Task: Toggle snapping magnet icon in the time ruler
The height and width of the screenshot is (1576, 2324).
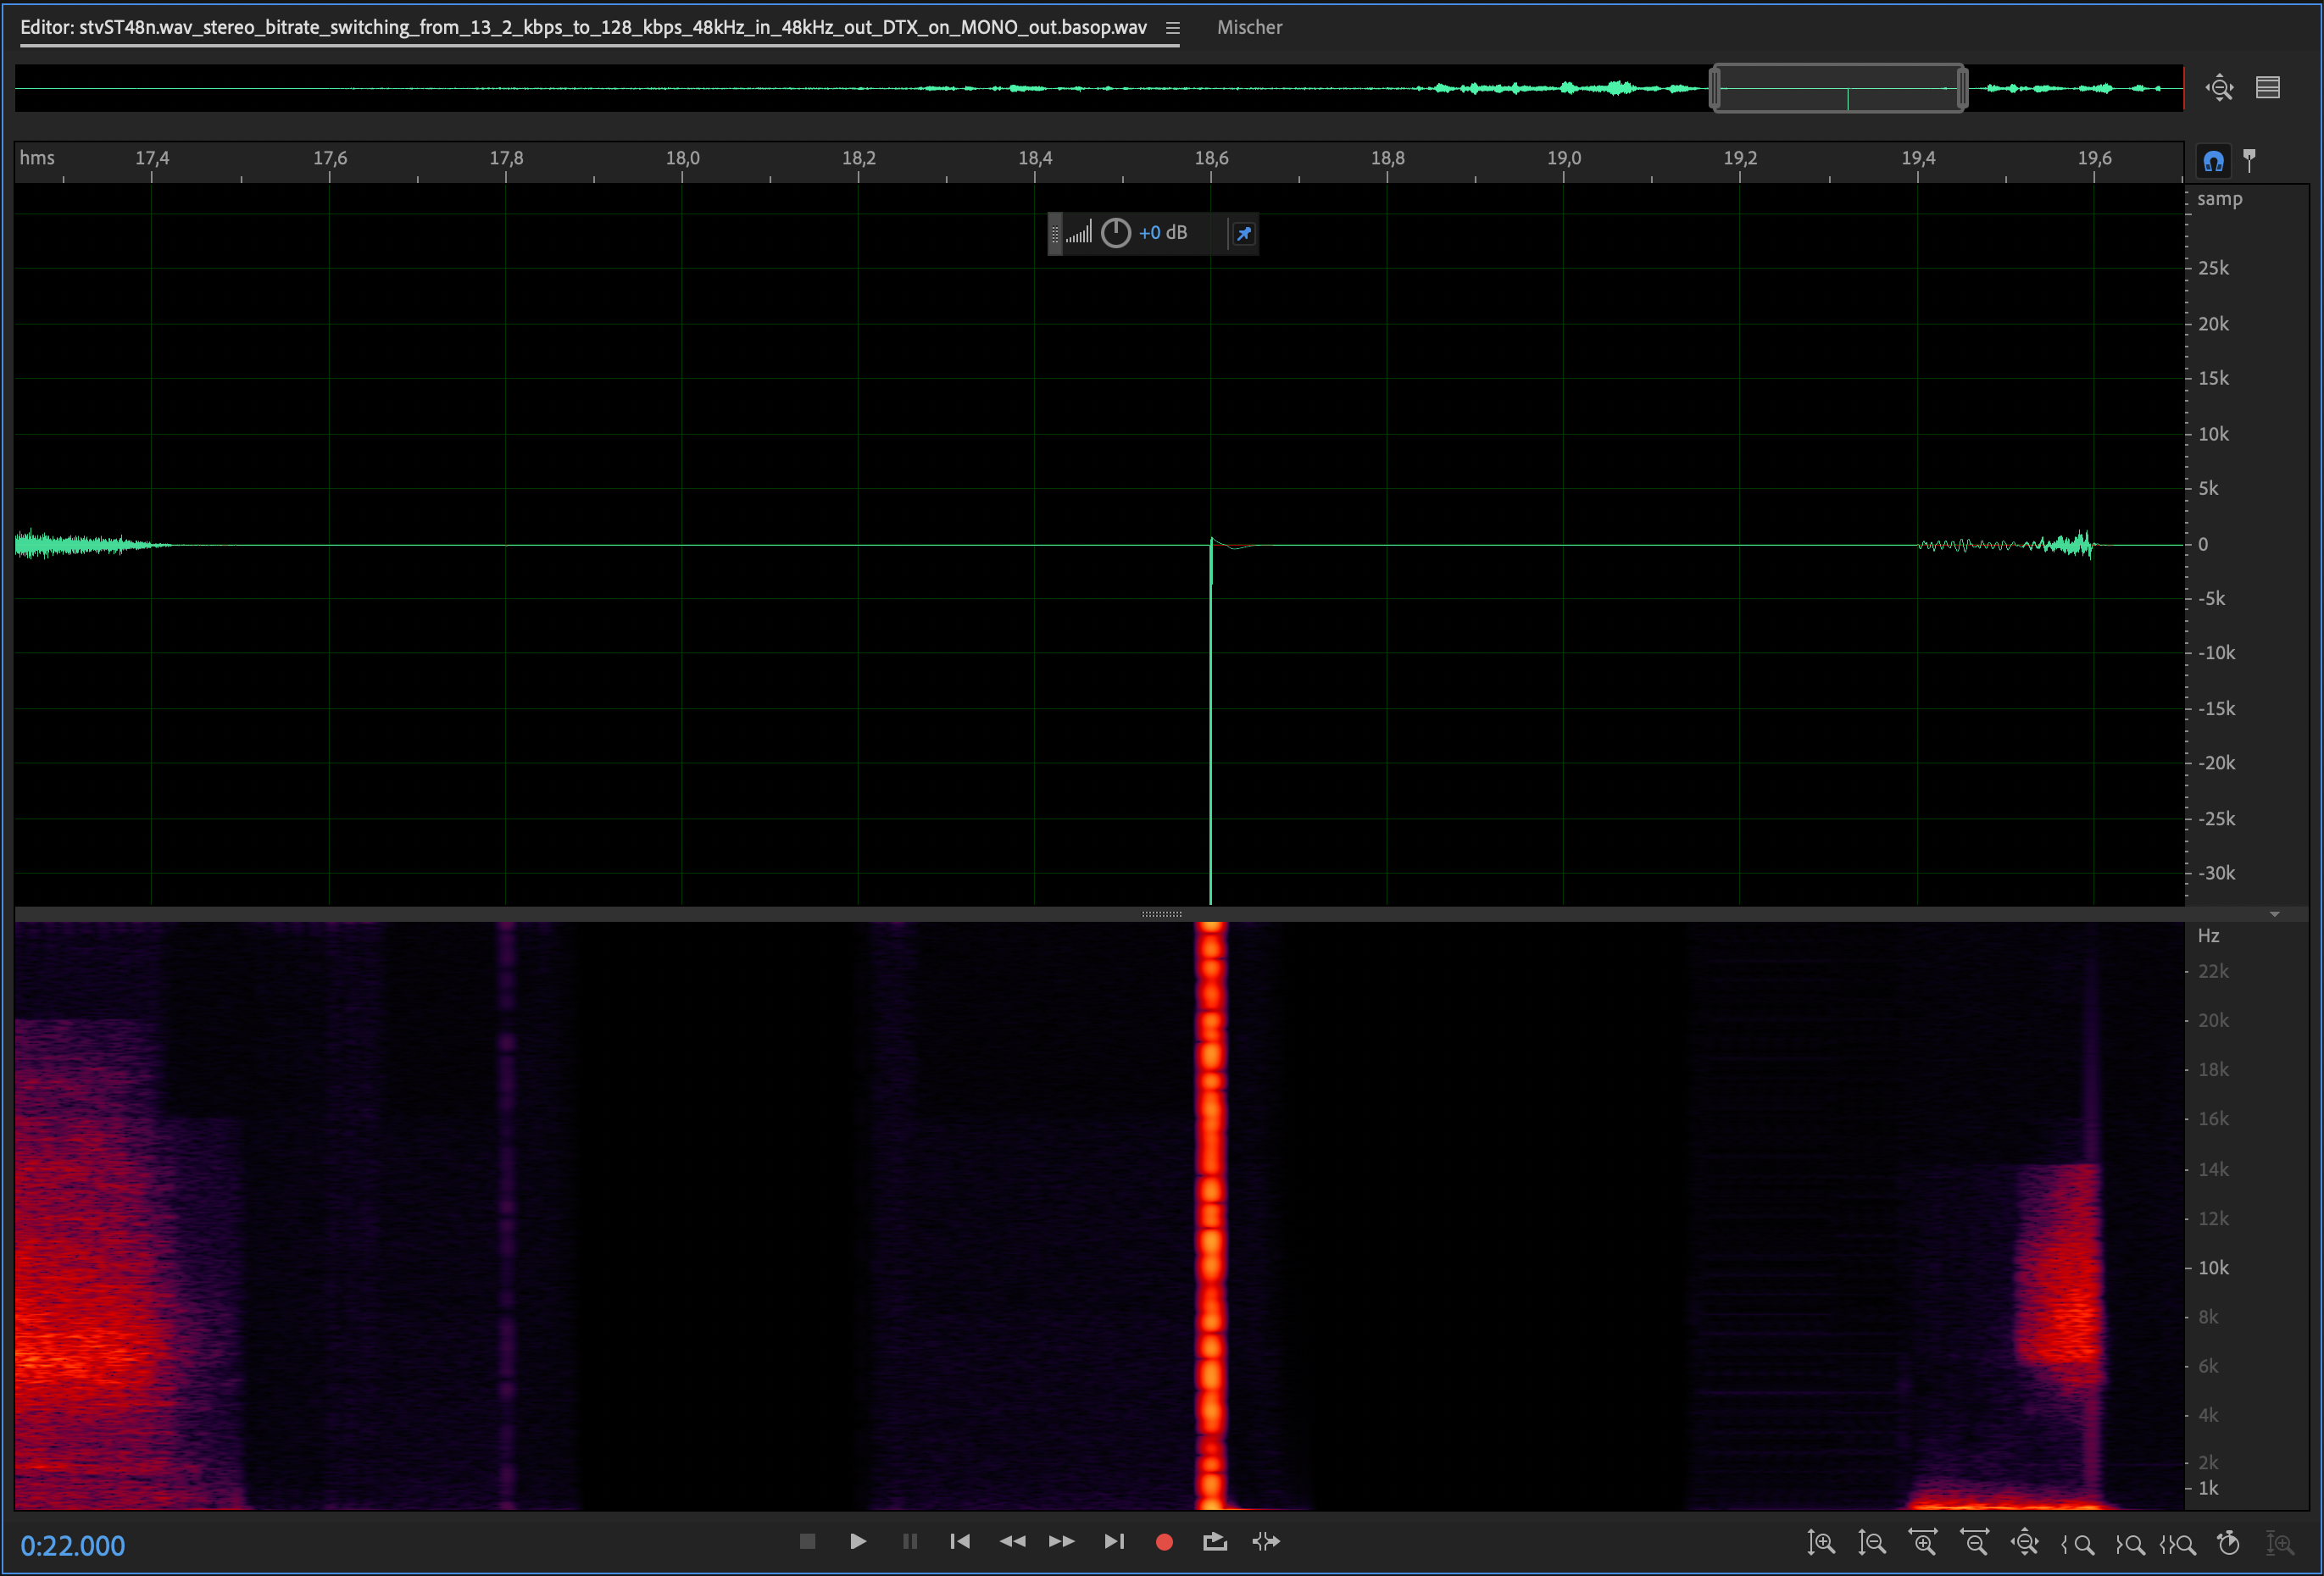Action: [2213, 160]
